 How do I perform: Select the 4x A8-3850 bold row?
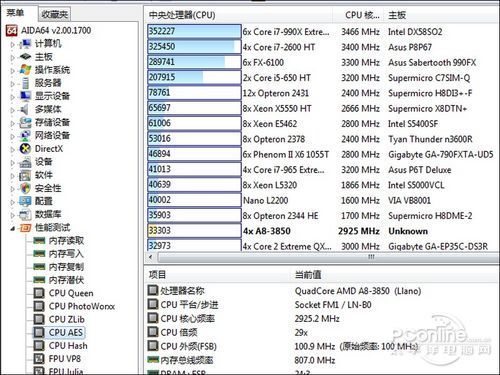pos(323,231)
